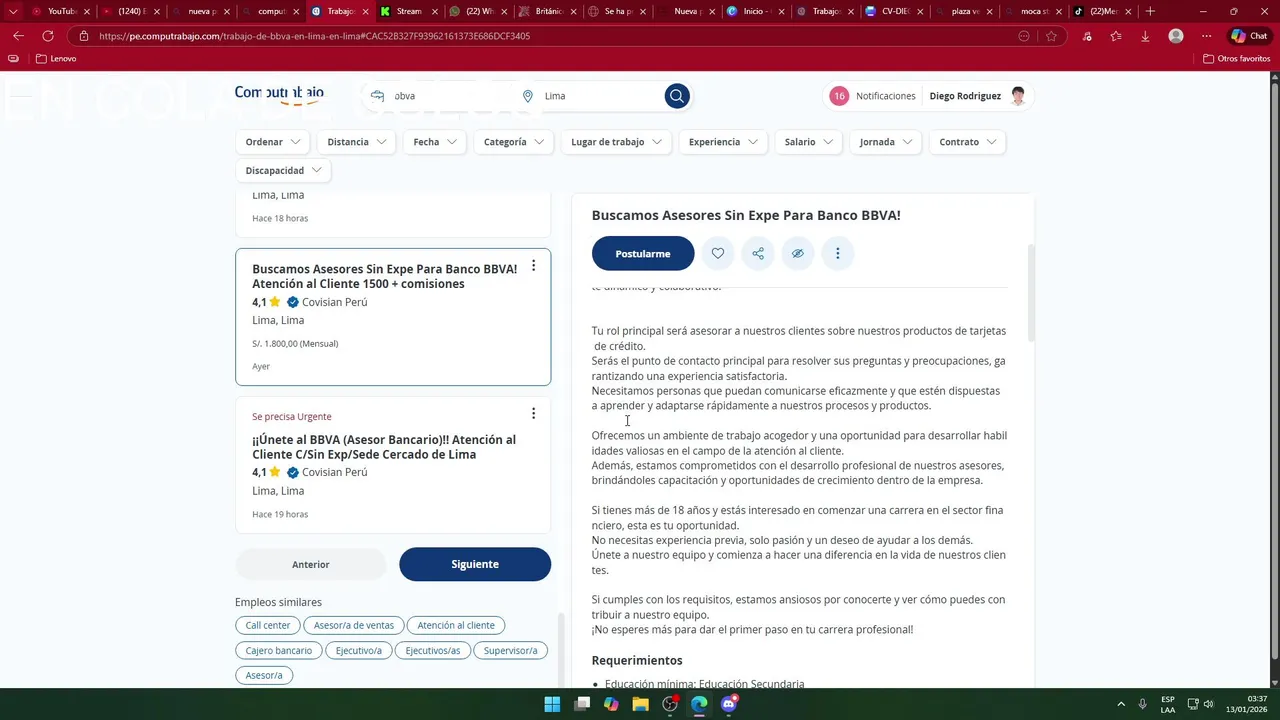The width and height of the screenshot is (1280, 720).
Task: Click the blue search magnifier button
Action: pos(677,96)
